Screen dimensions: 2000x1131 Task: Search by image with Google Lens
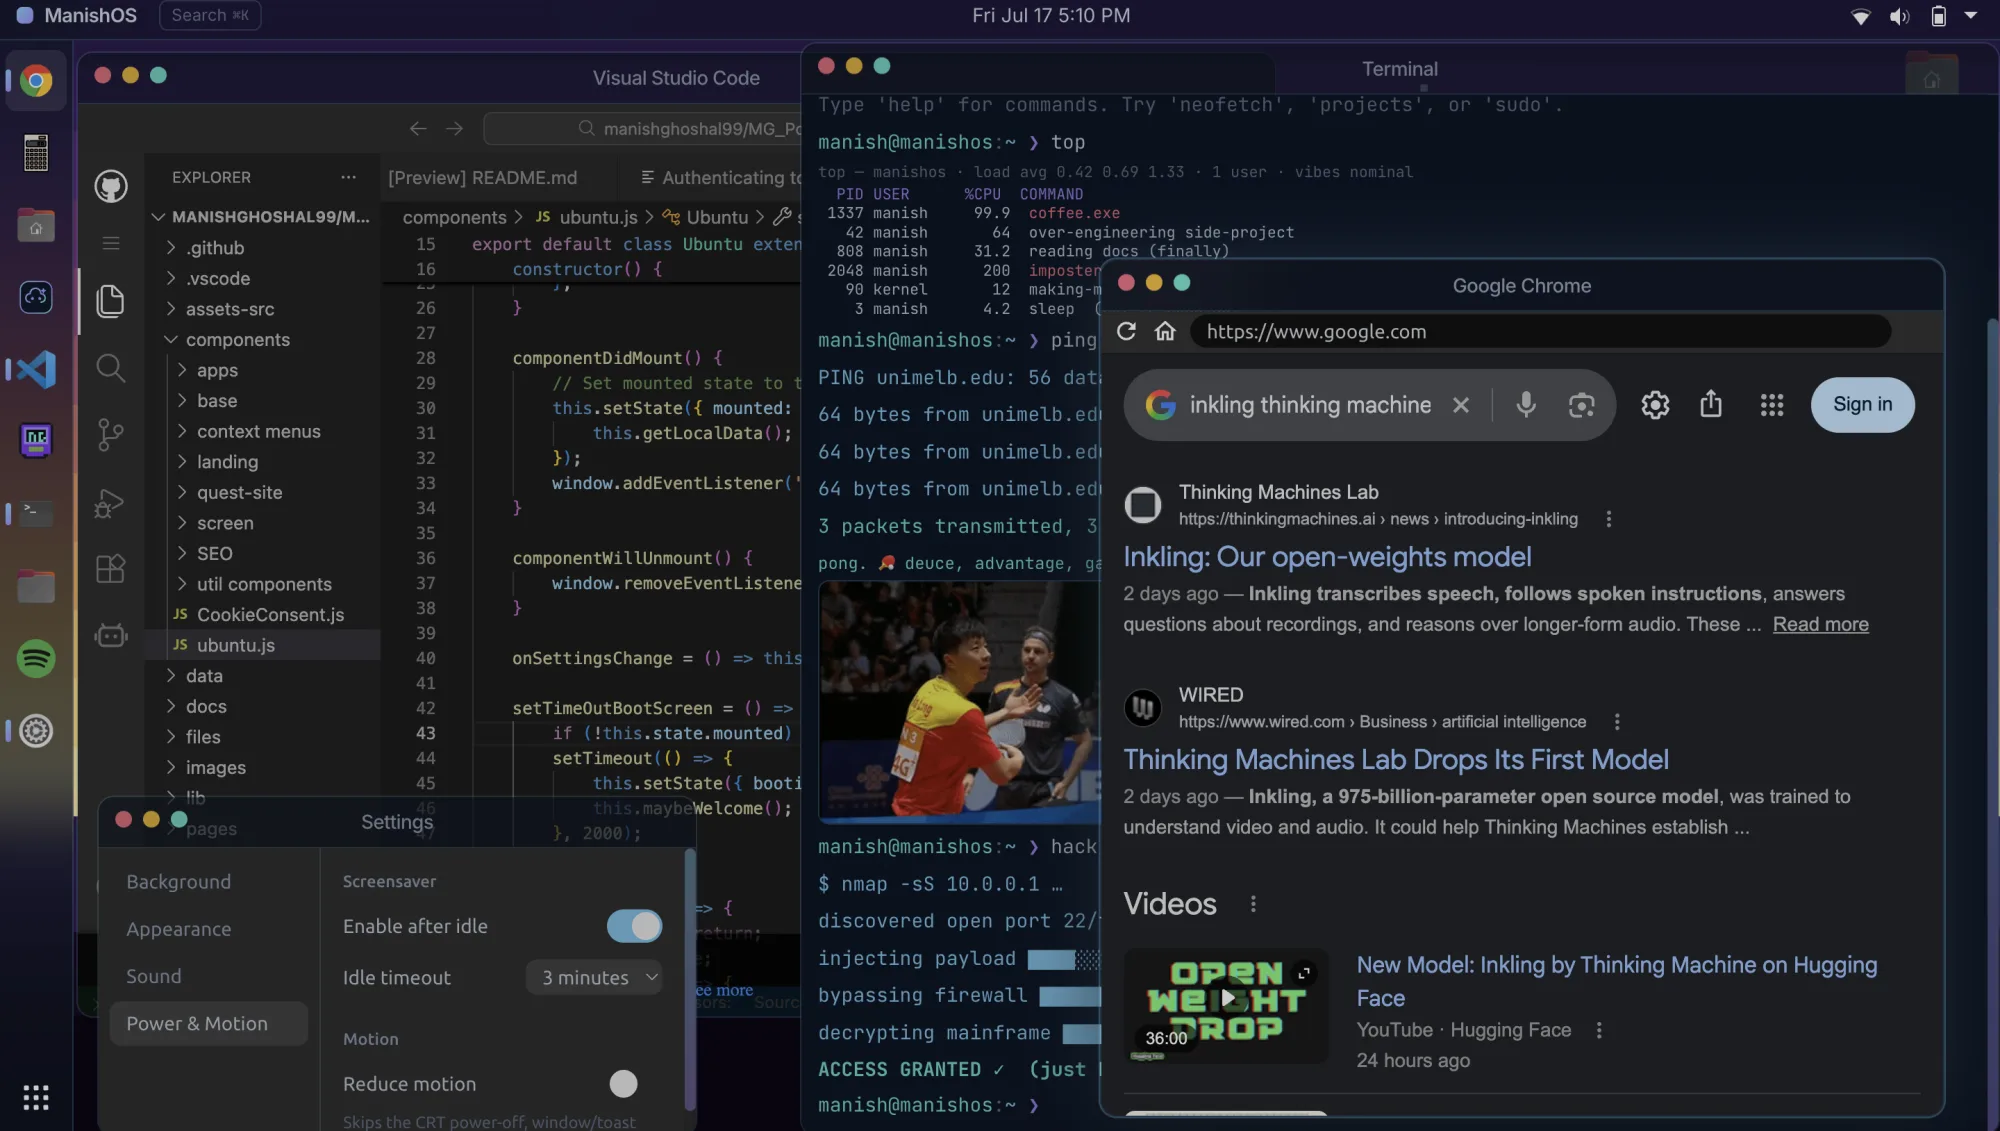(1581, 405)
